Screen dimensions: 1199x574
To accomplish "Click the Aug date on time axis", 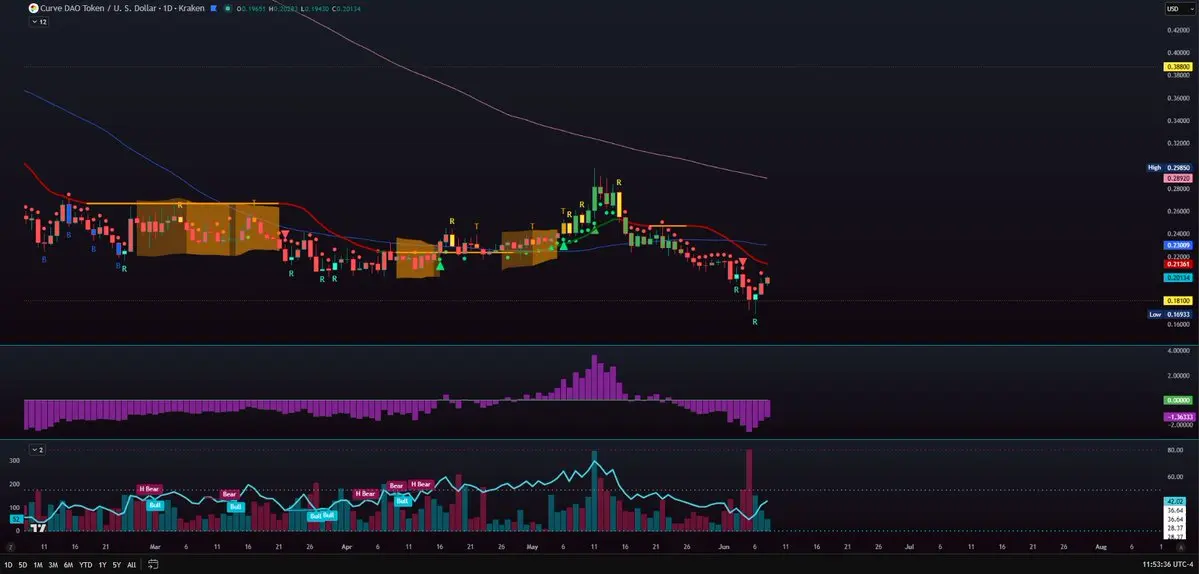I will [x=1100, y=547].
